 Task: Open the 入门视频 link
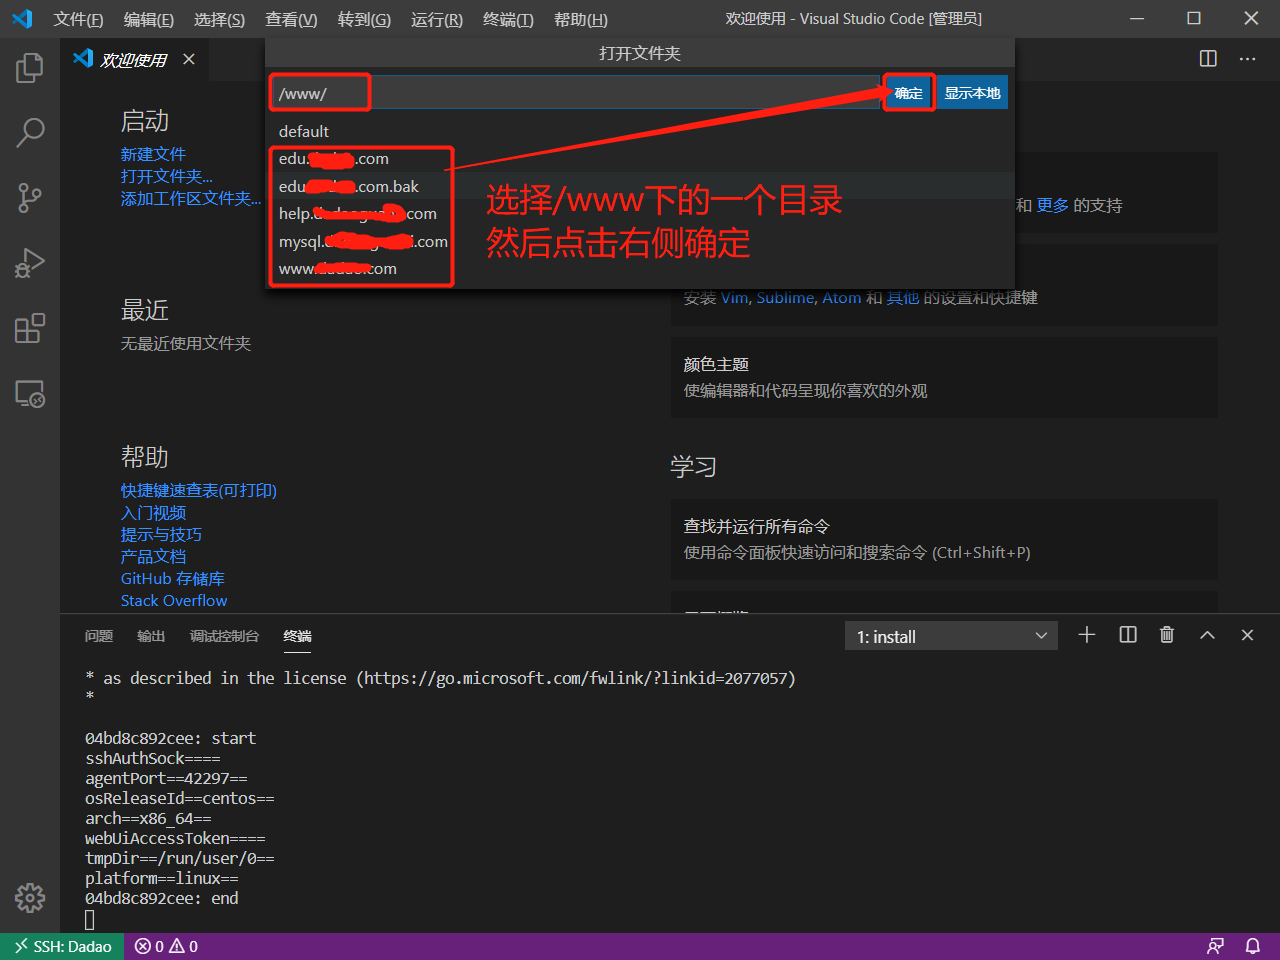pyautogui.click(x=153, y=512)
